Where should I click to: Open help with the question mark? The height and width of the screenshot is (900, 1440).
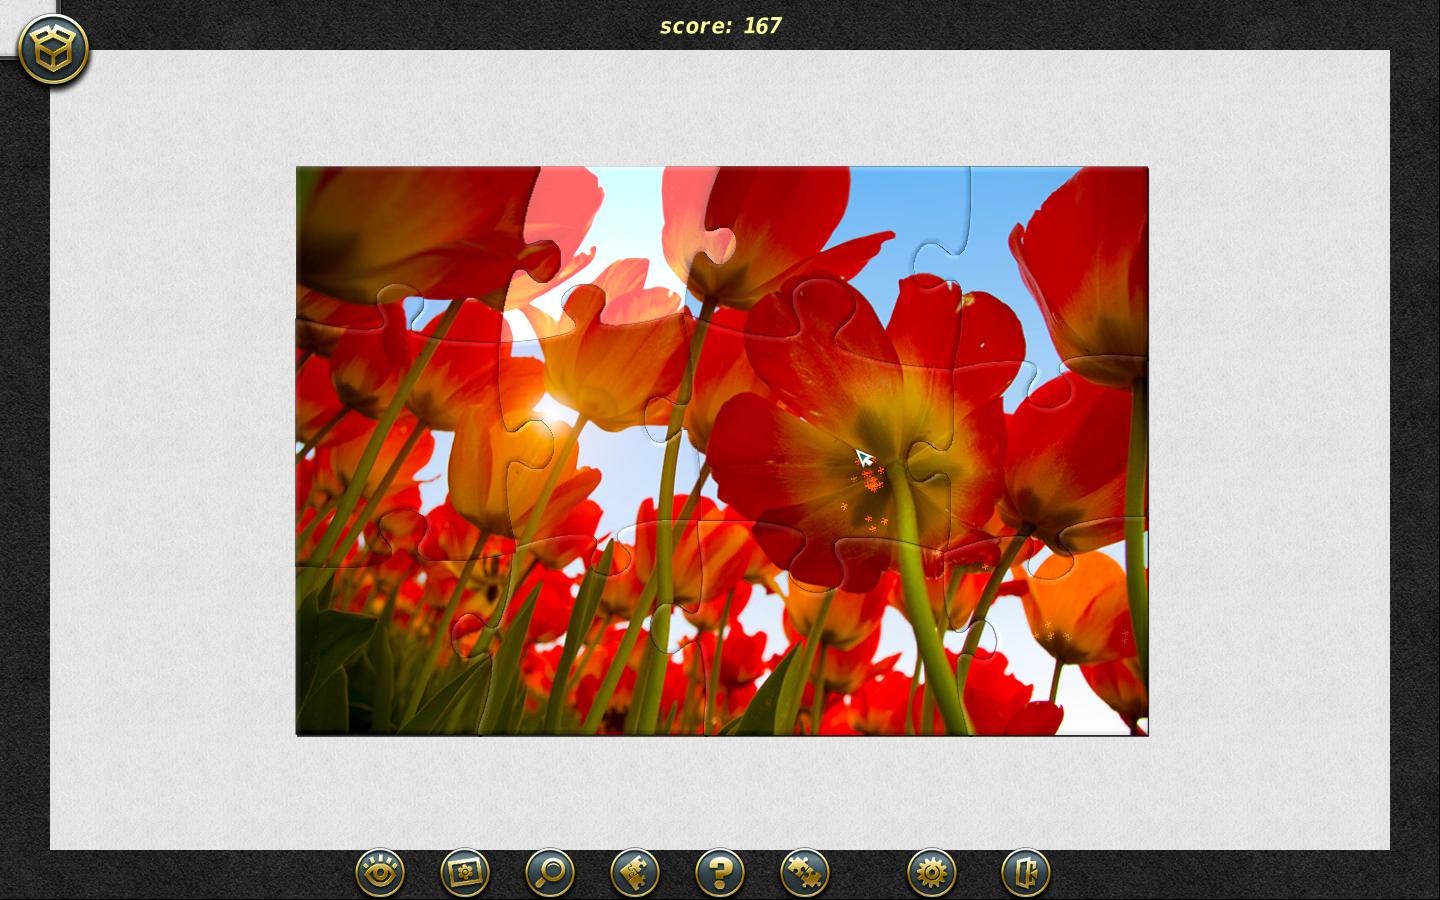(720, 873)
